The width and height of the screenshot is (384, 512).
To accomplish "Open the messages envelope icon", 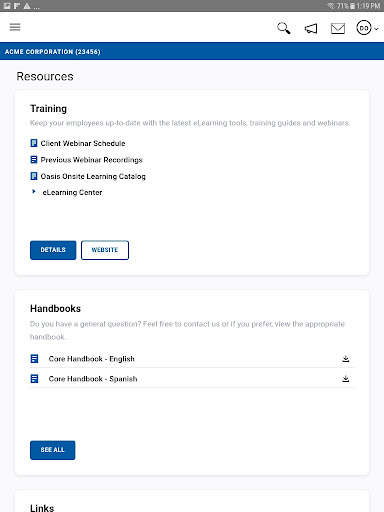I will [x=338, y=29].
